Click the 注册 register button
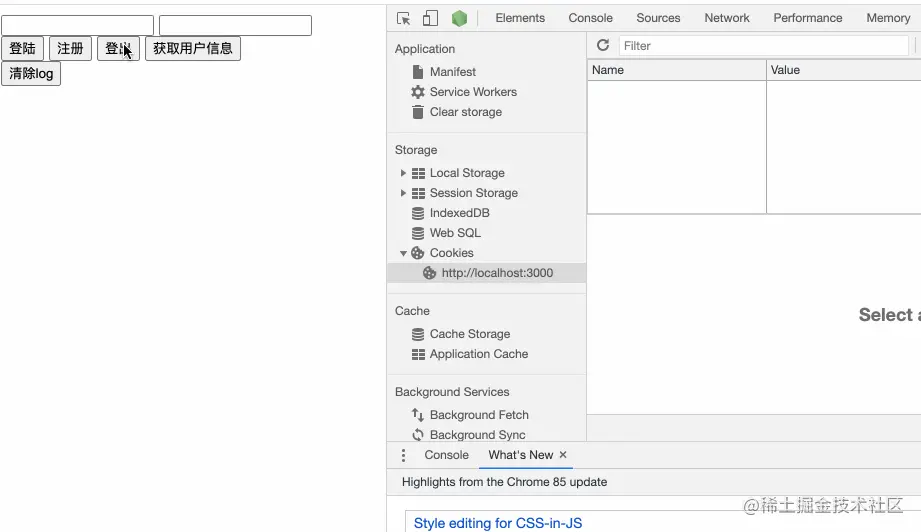Image resolution: width=921 pixels, height=532 pixels. pyautogui.click(x=70, y=48)
